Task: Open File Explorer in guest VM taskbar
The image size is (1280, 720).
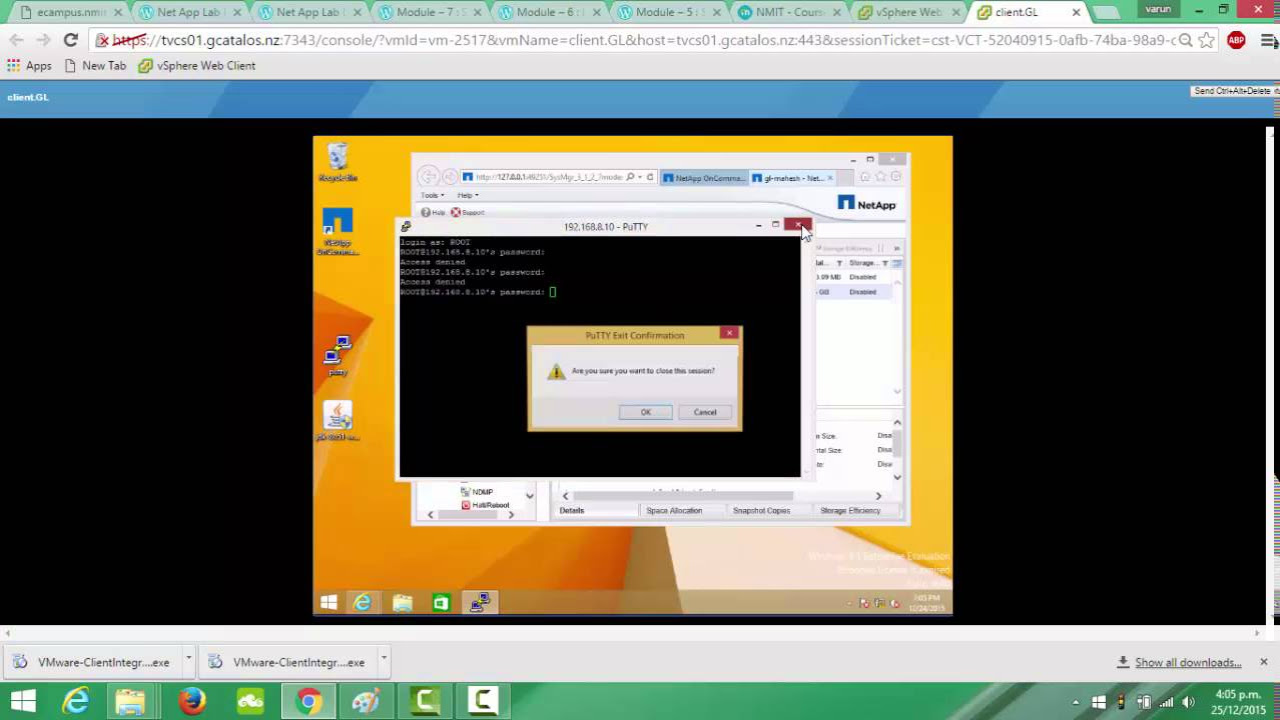Action: (x=402, y=602)
